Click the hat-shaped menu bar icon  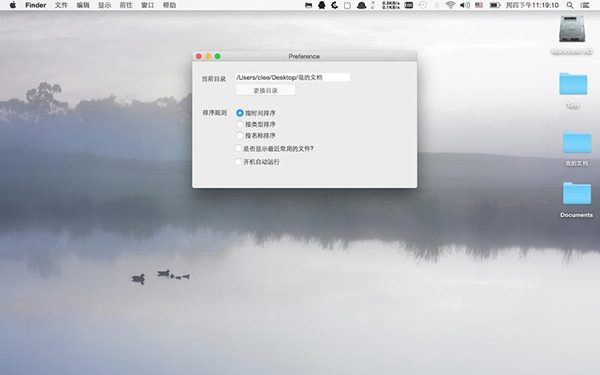coord(361,5)
